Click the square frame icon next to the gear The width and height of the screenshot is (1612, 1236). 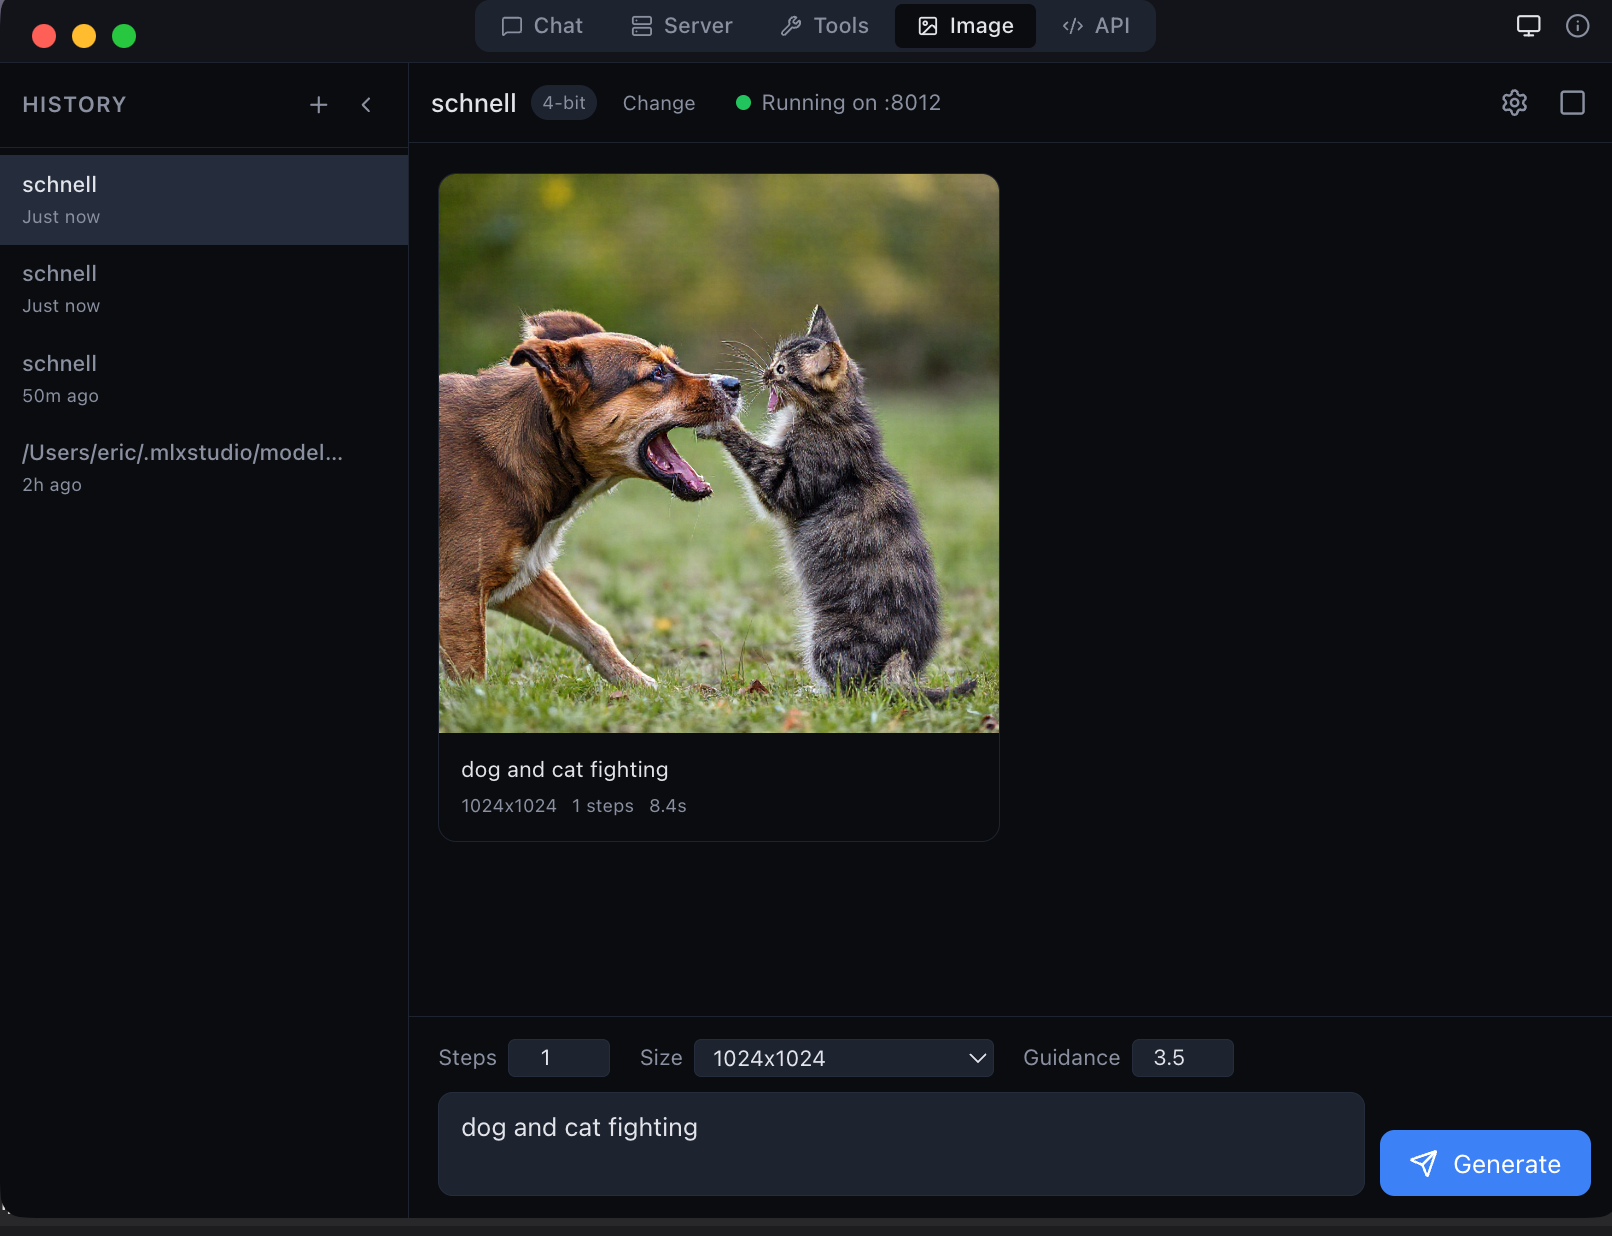pyautogui.click(x=1572, y=103)
